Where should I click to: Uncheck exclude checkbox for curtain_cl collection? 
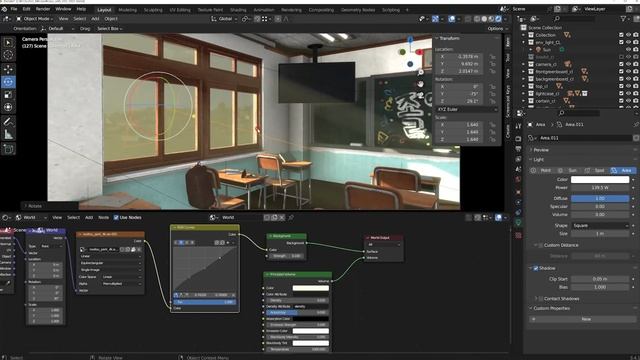[621, 101]
